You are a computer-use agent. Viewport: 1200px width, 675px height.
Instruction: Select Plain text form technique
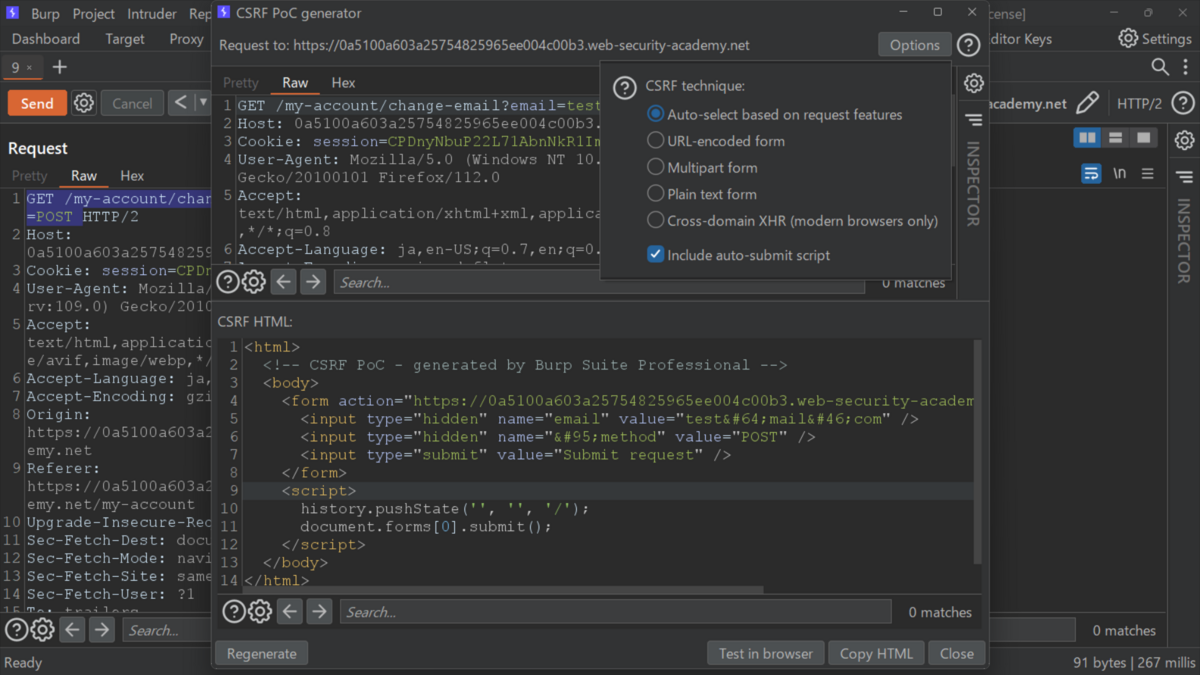point(702,194)
